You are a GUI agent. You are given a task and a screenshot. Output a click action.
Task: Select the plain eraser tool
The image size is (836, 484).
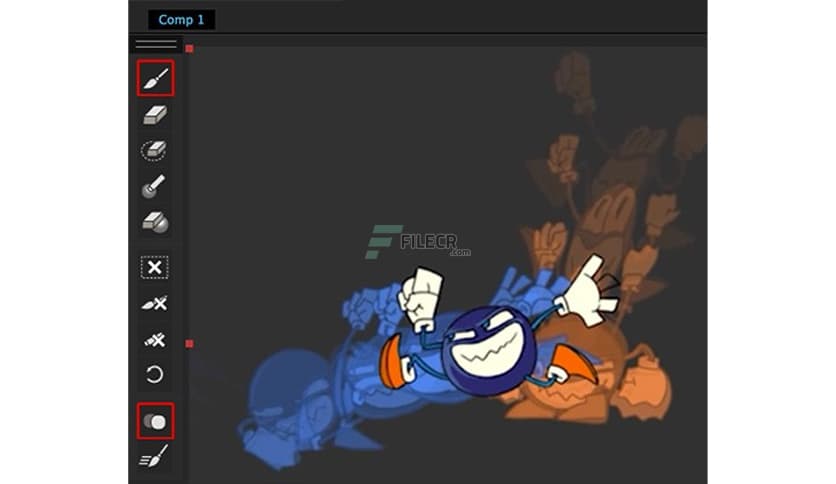[x=155, y=115]
